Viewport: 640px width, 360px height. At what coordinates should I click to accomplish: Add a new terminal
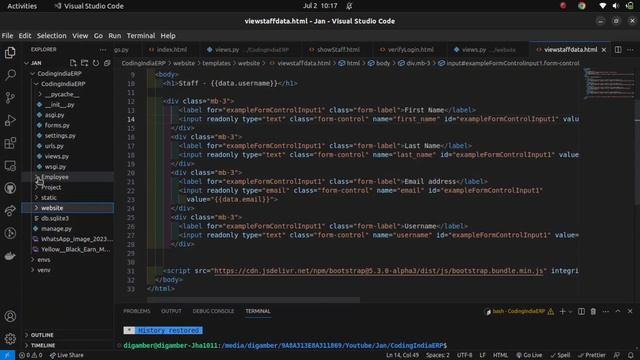pos(562,311)
